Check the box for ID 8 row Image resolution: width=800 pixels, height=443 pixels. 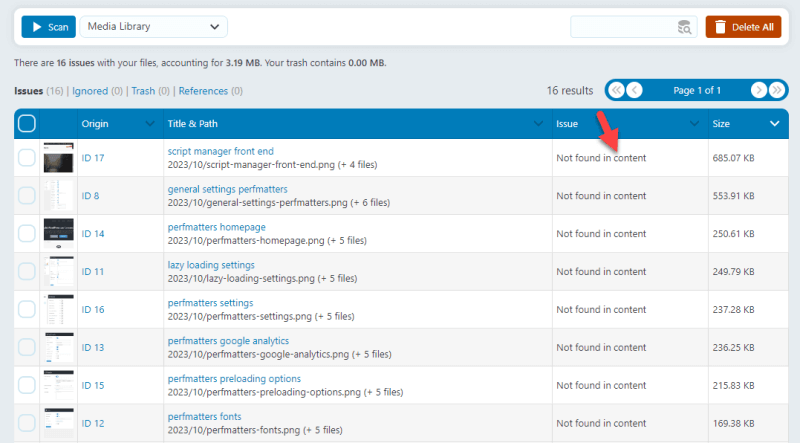(27, 195)
